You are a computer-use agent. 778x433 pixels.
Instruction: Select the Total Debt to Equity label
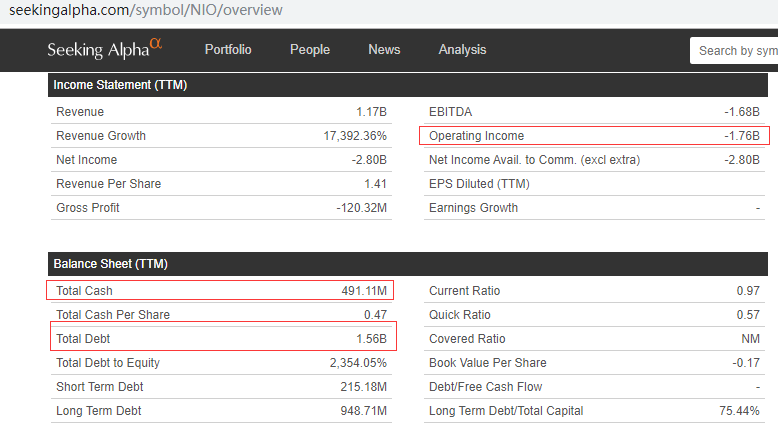coord(108,363)
